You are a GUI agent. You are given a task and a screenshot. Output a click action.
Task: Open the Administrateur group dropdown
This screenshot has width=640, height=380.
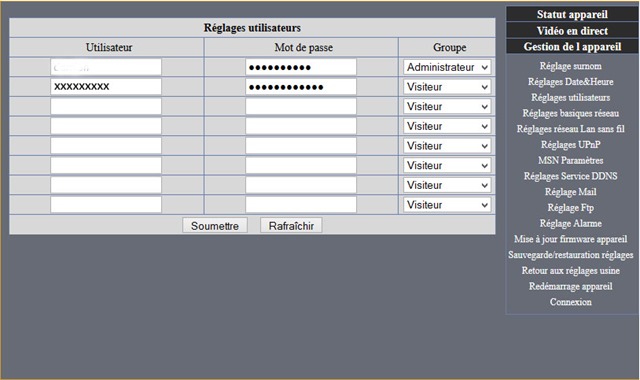pyautogui.click(x=447, y=67)
